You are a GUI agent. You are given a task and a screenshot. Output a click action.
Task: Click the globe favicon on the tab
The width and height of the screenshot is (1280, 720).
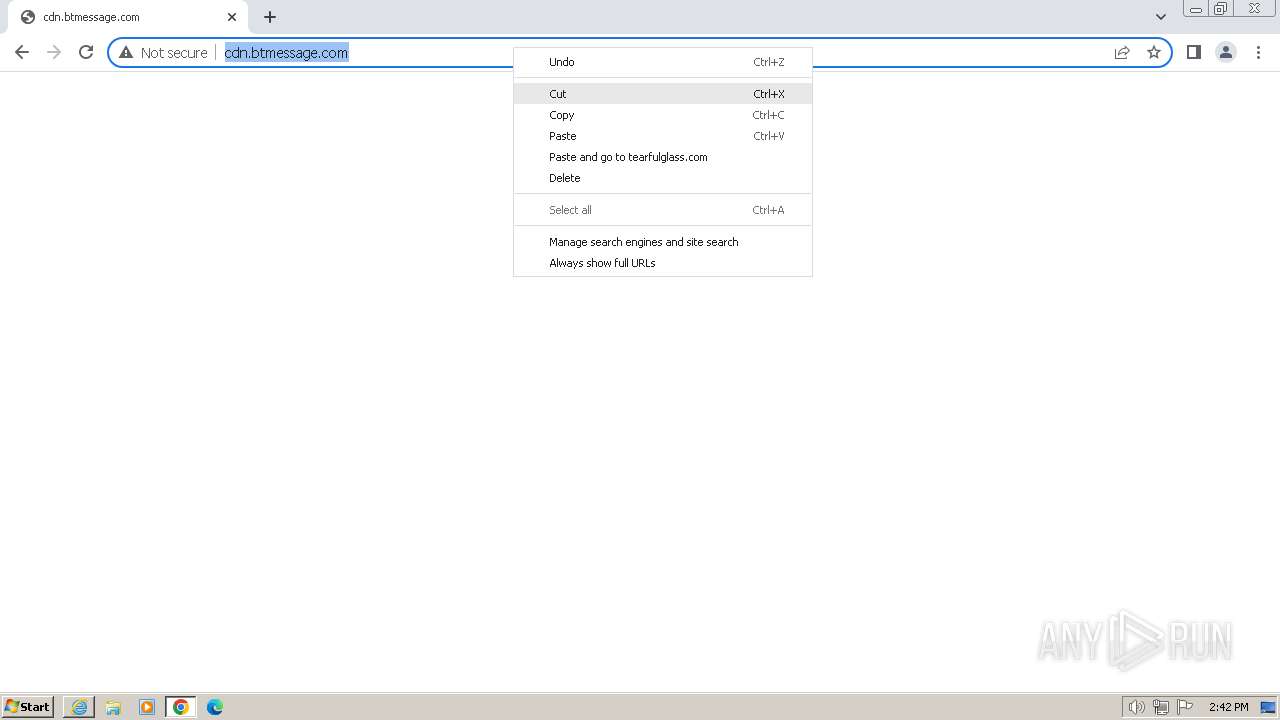pyautogui.click(x=28, y=17)
